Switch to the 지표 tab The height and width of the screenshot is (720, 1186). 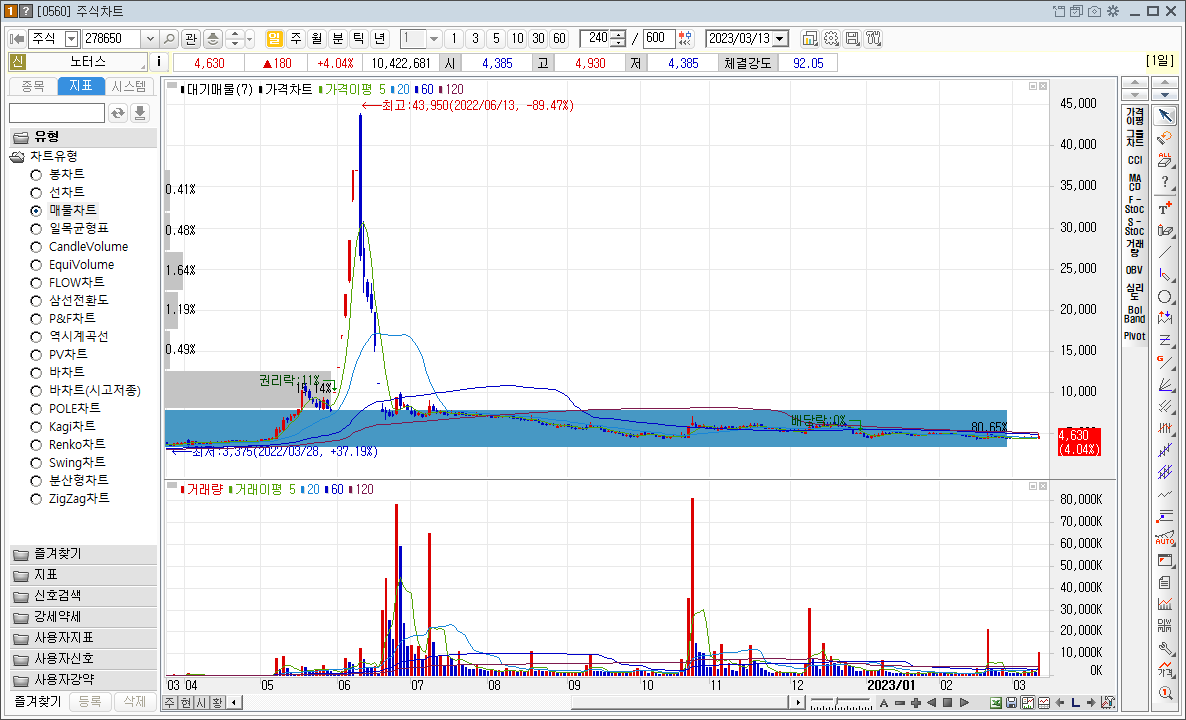[x=80, y=86]
